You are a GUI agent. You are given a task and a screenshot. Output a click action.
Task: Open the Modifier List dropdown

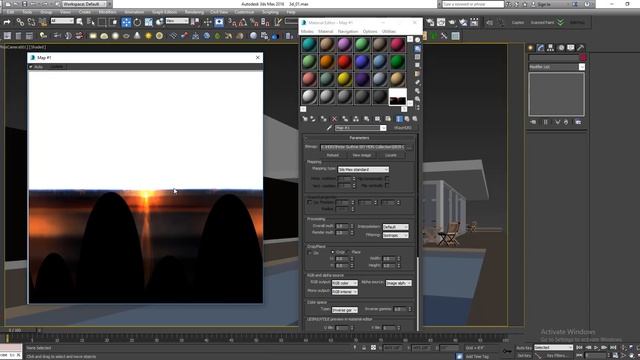[557, 67]
